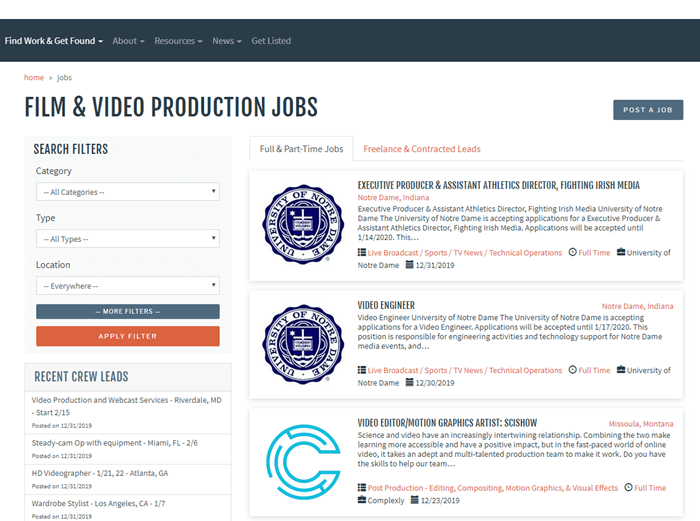Click the briefcase icon beside Complexly

(362, 500)
